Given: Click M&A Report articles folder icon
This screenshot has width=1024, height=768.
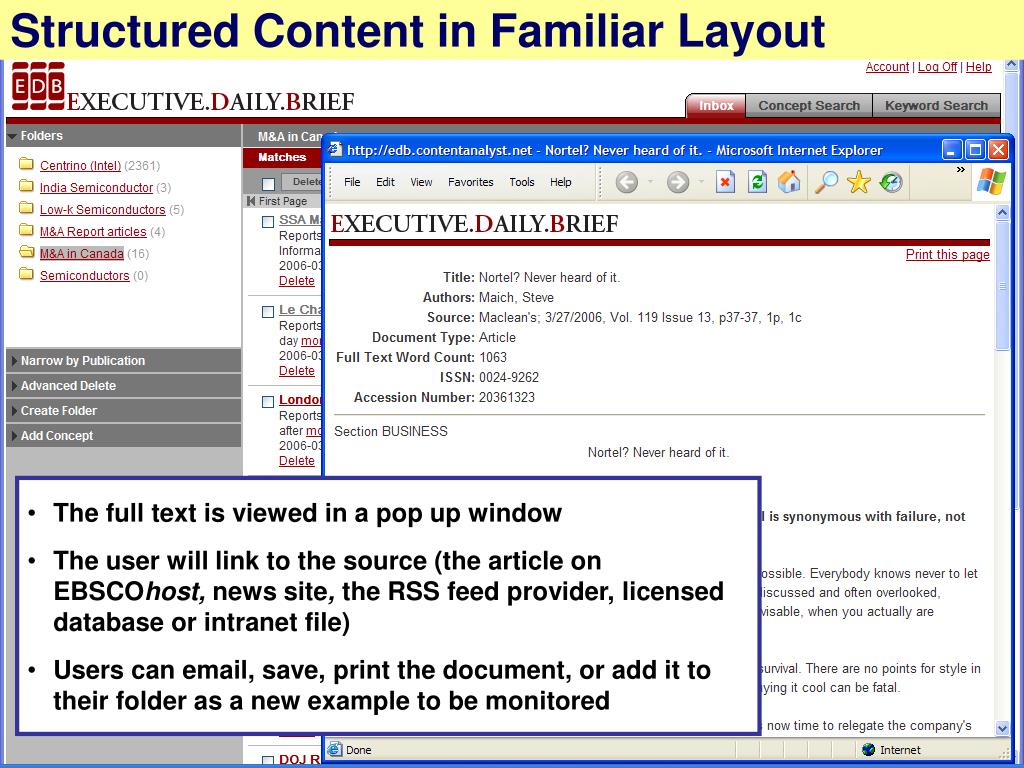Looking at the screenshot, I should coord(26,230).
